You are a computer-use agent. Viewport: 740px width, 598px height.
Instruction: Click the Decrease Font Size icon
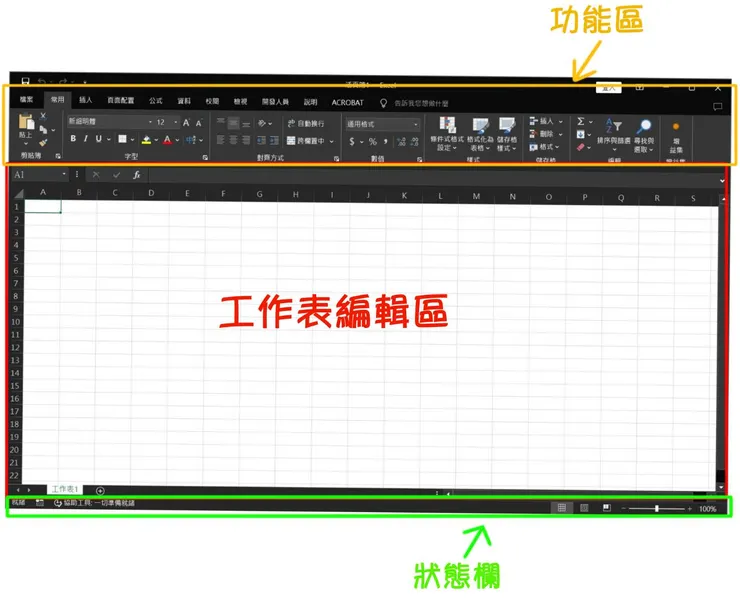(199, 123)
